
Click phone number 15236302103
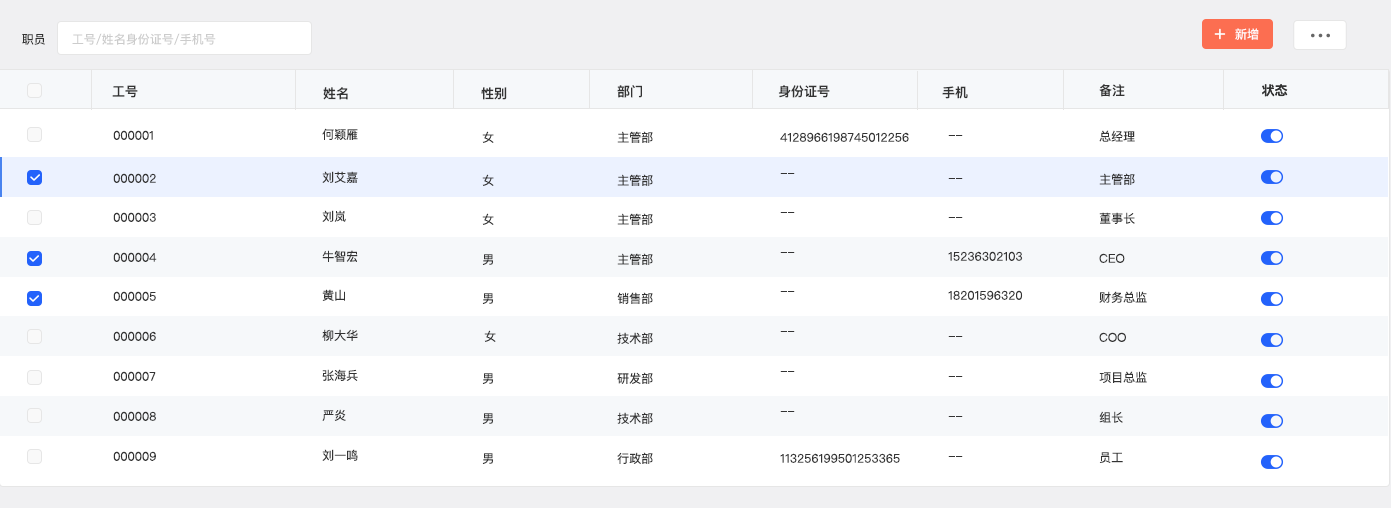(x=984, y=257)
